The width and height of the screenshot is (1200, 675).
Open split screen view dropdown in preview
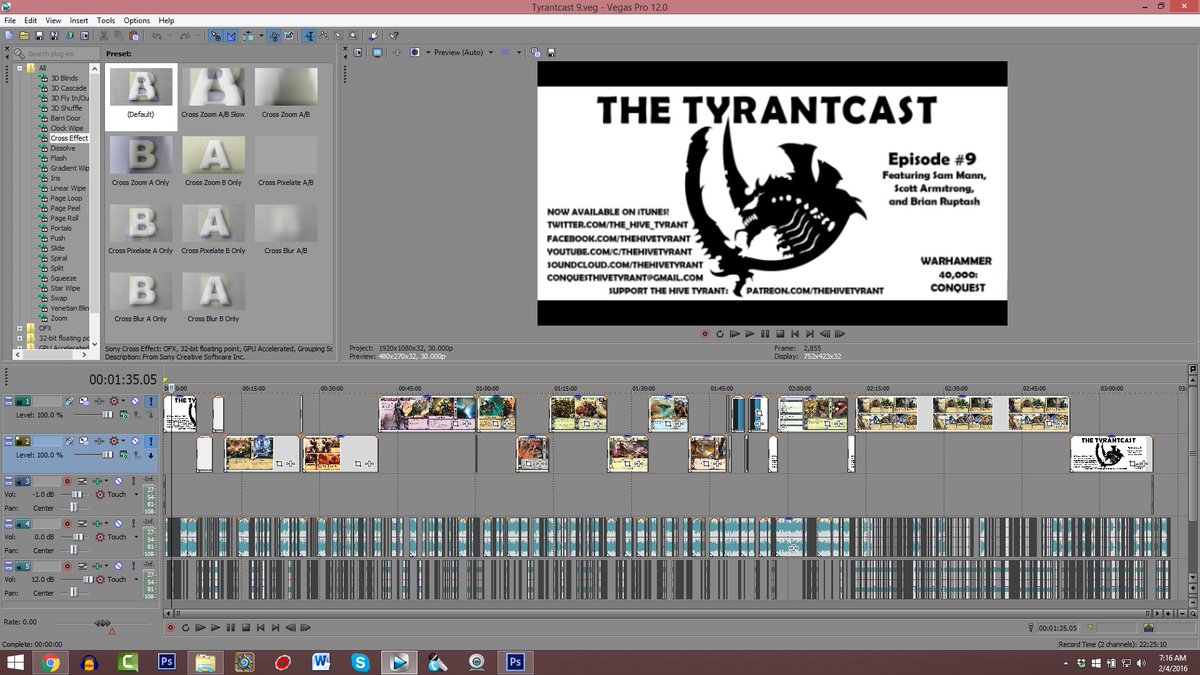coord(426,52)
